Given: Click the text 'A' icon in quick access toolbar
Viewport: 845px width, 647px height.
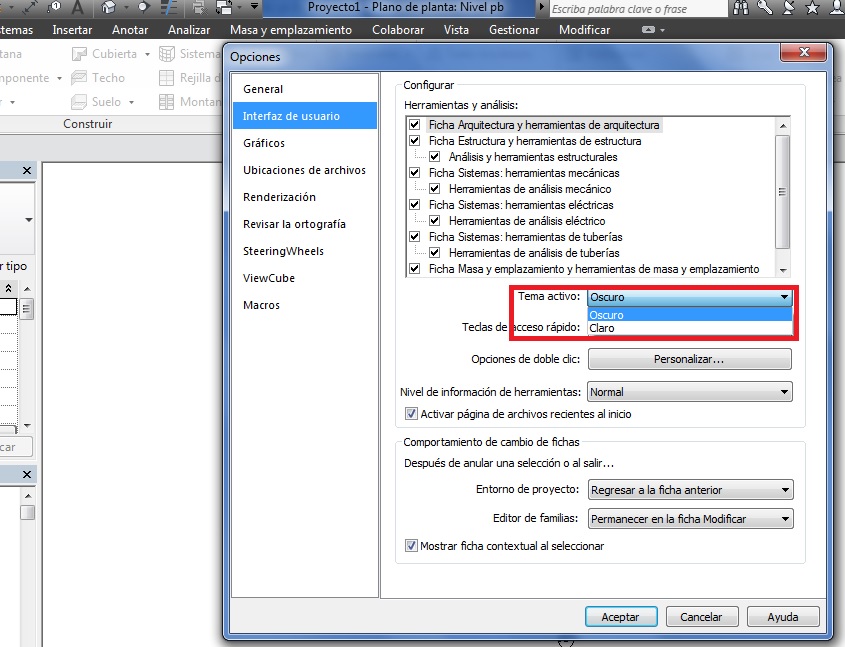Looking at the screenshot, I should (x=78, y=8).
